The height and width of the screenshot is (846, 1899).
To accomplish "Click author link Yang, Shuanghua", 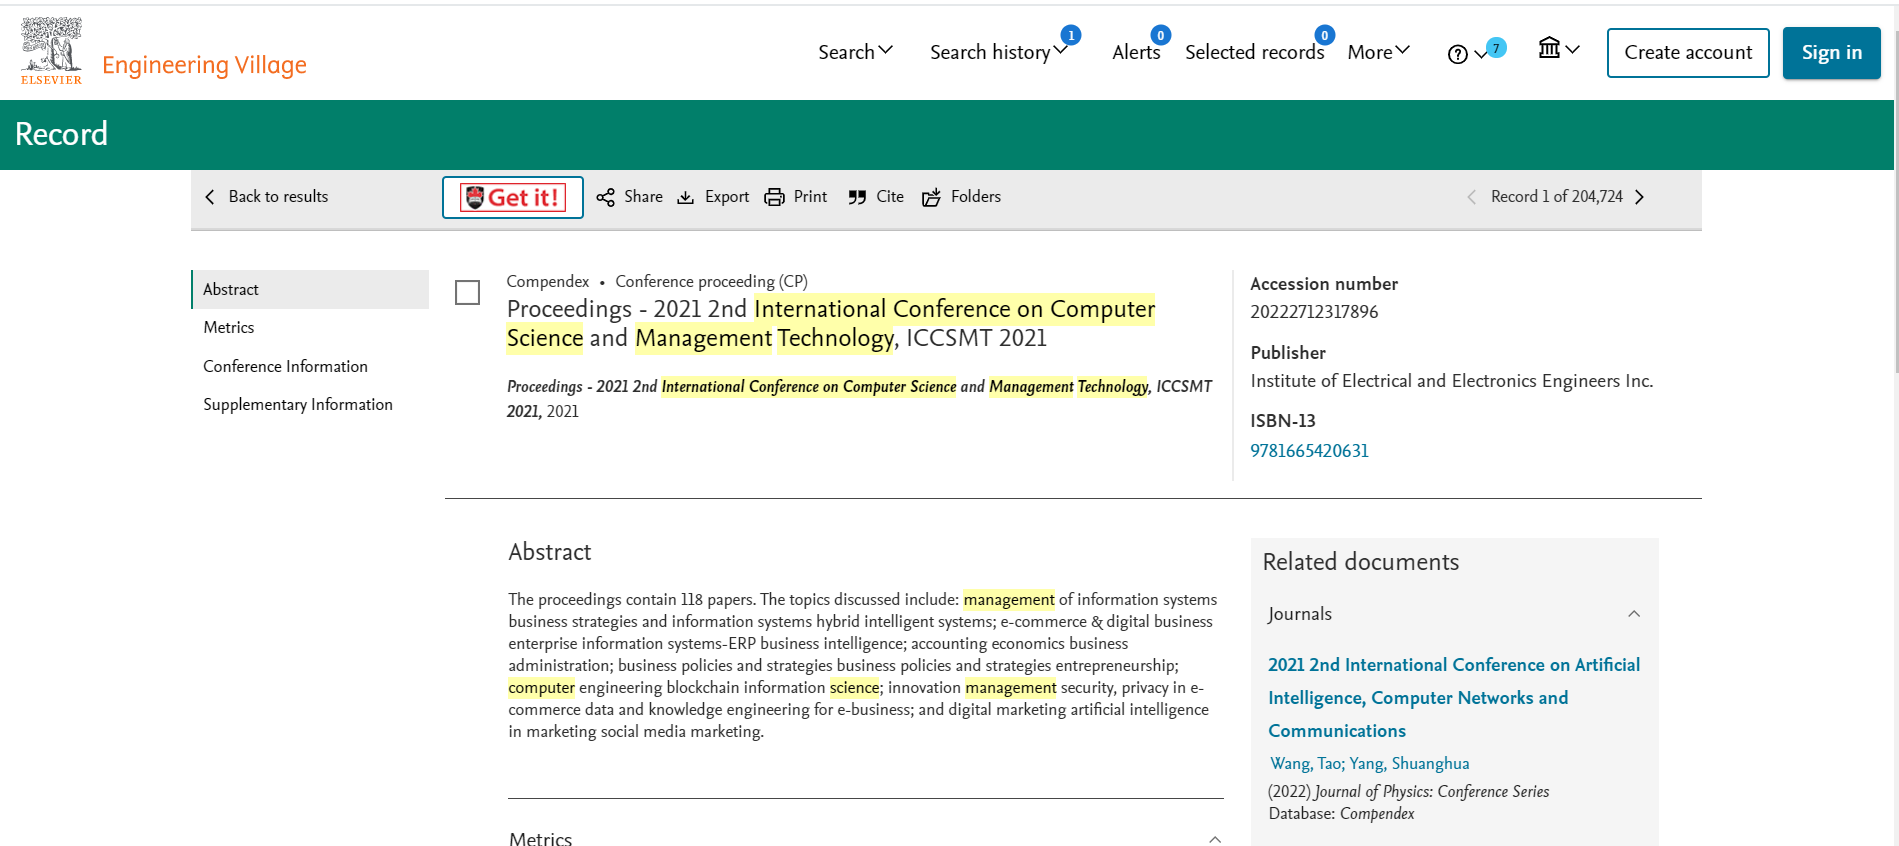I will 1409,764.
